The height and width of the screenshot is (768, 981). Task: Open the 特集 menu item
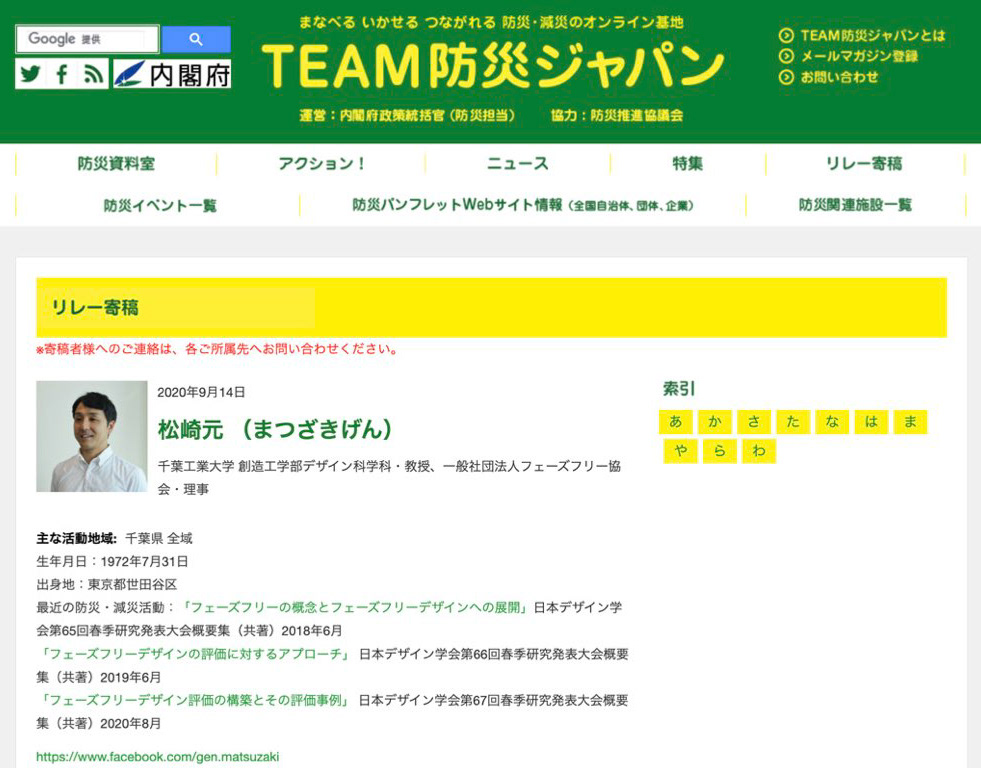688,164
